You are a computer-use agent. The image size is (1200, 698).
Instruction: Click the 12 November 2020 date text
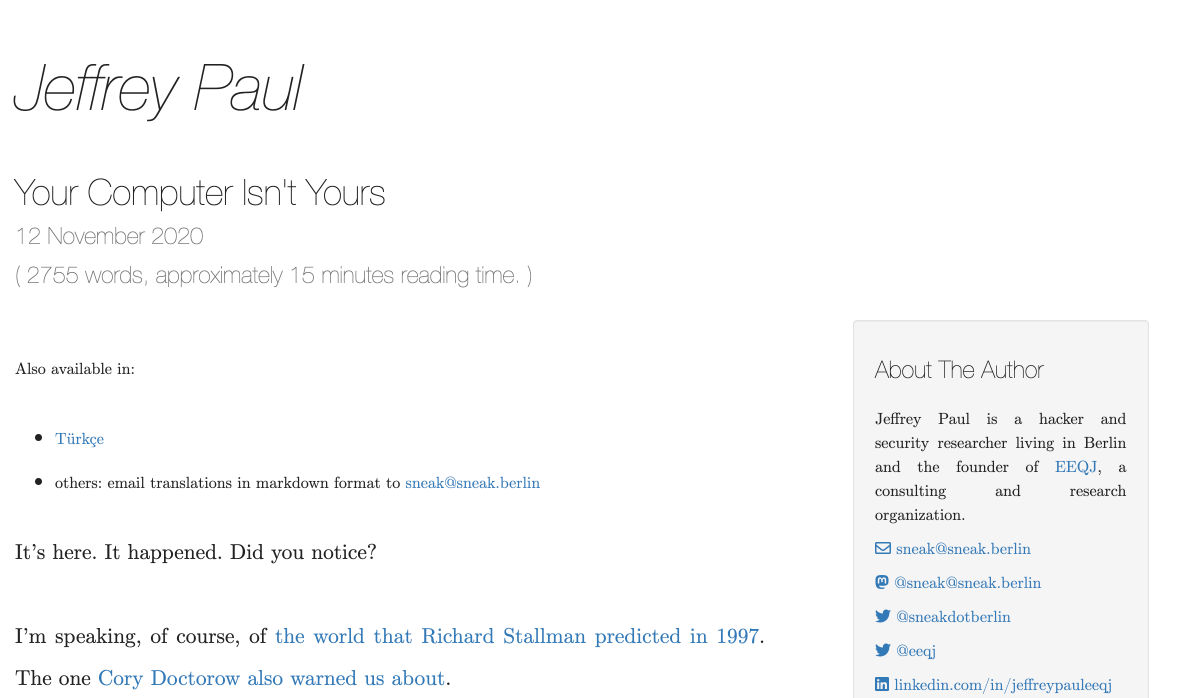click(109, 237)
